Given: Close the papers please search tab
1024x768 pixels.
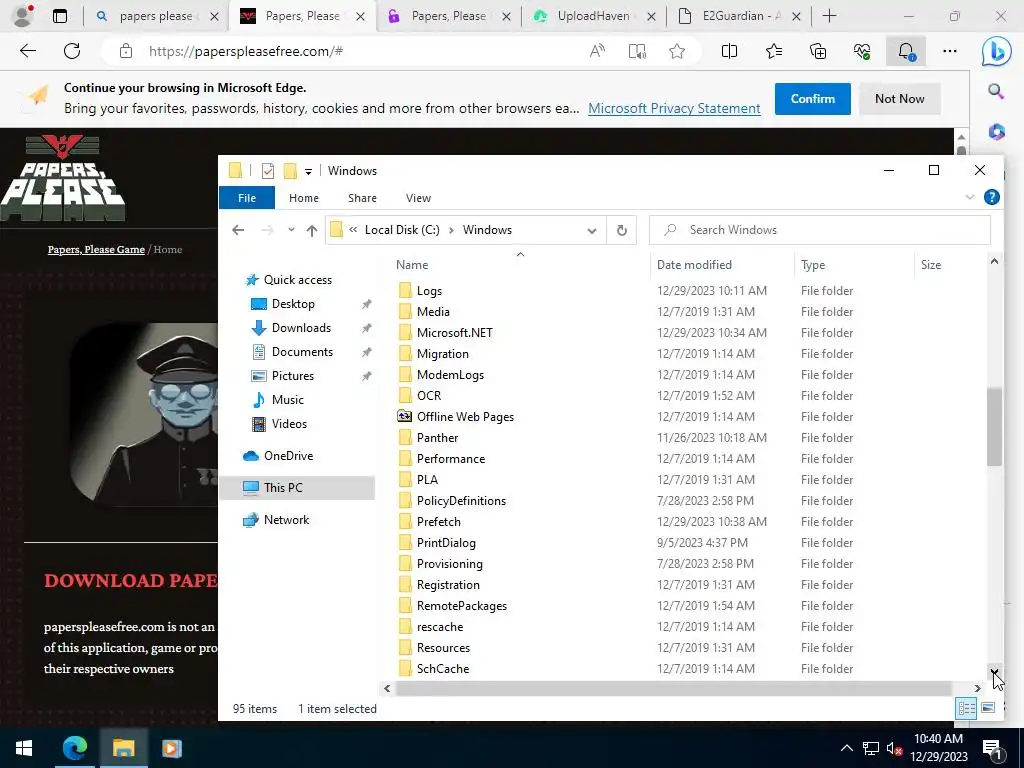Looking at the screenshot, I should 214,16.
